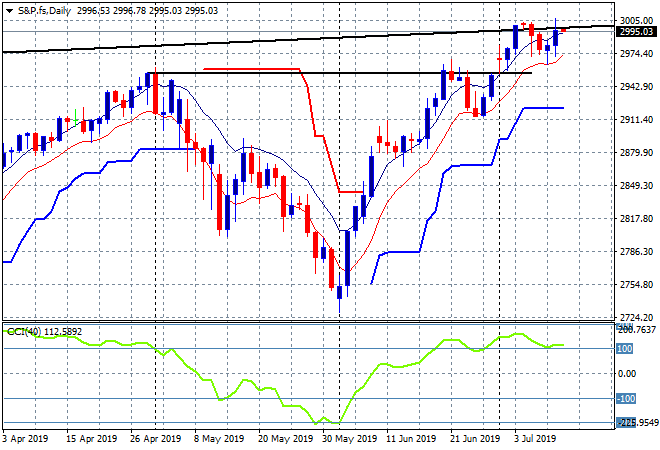Click the -100 level marker on CCI
The height and width of the screenshot is (450, 660).
coord(626,399)
